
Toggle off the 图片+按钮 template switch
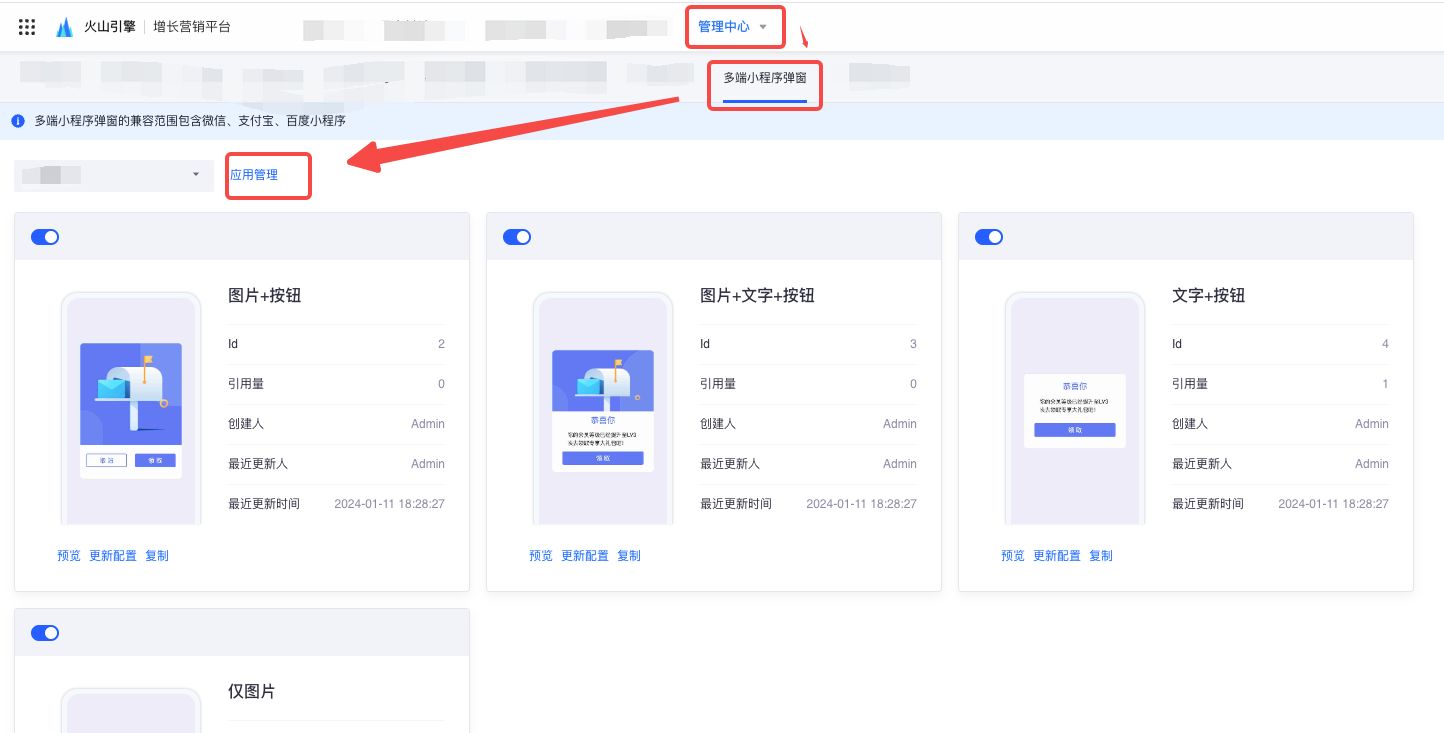coord(45,237)
